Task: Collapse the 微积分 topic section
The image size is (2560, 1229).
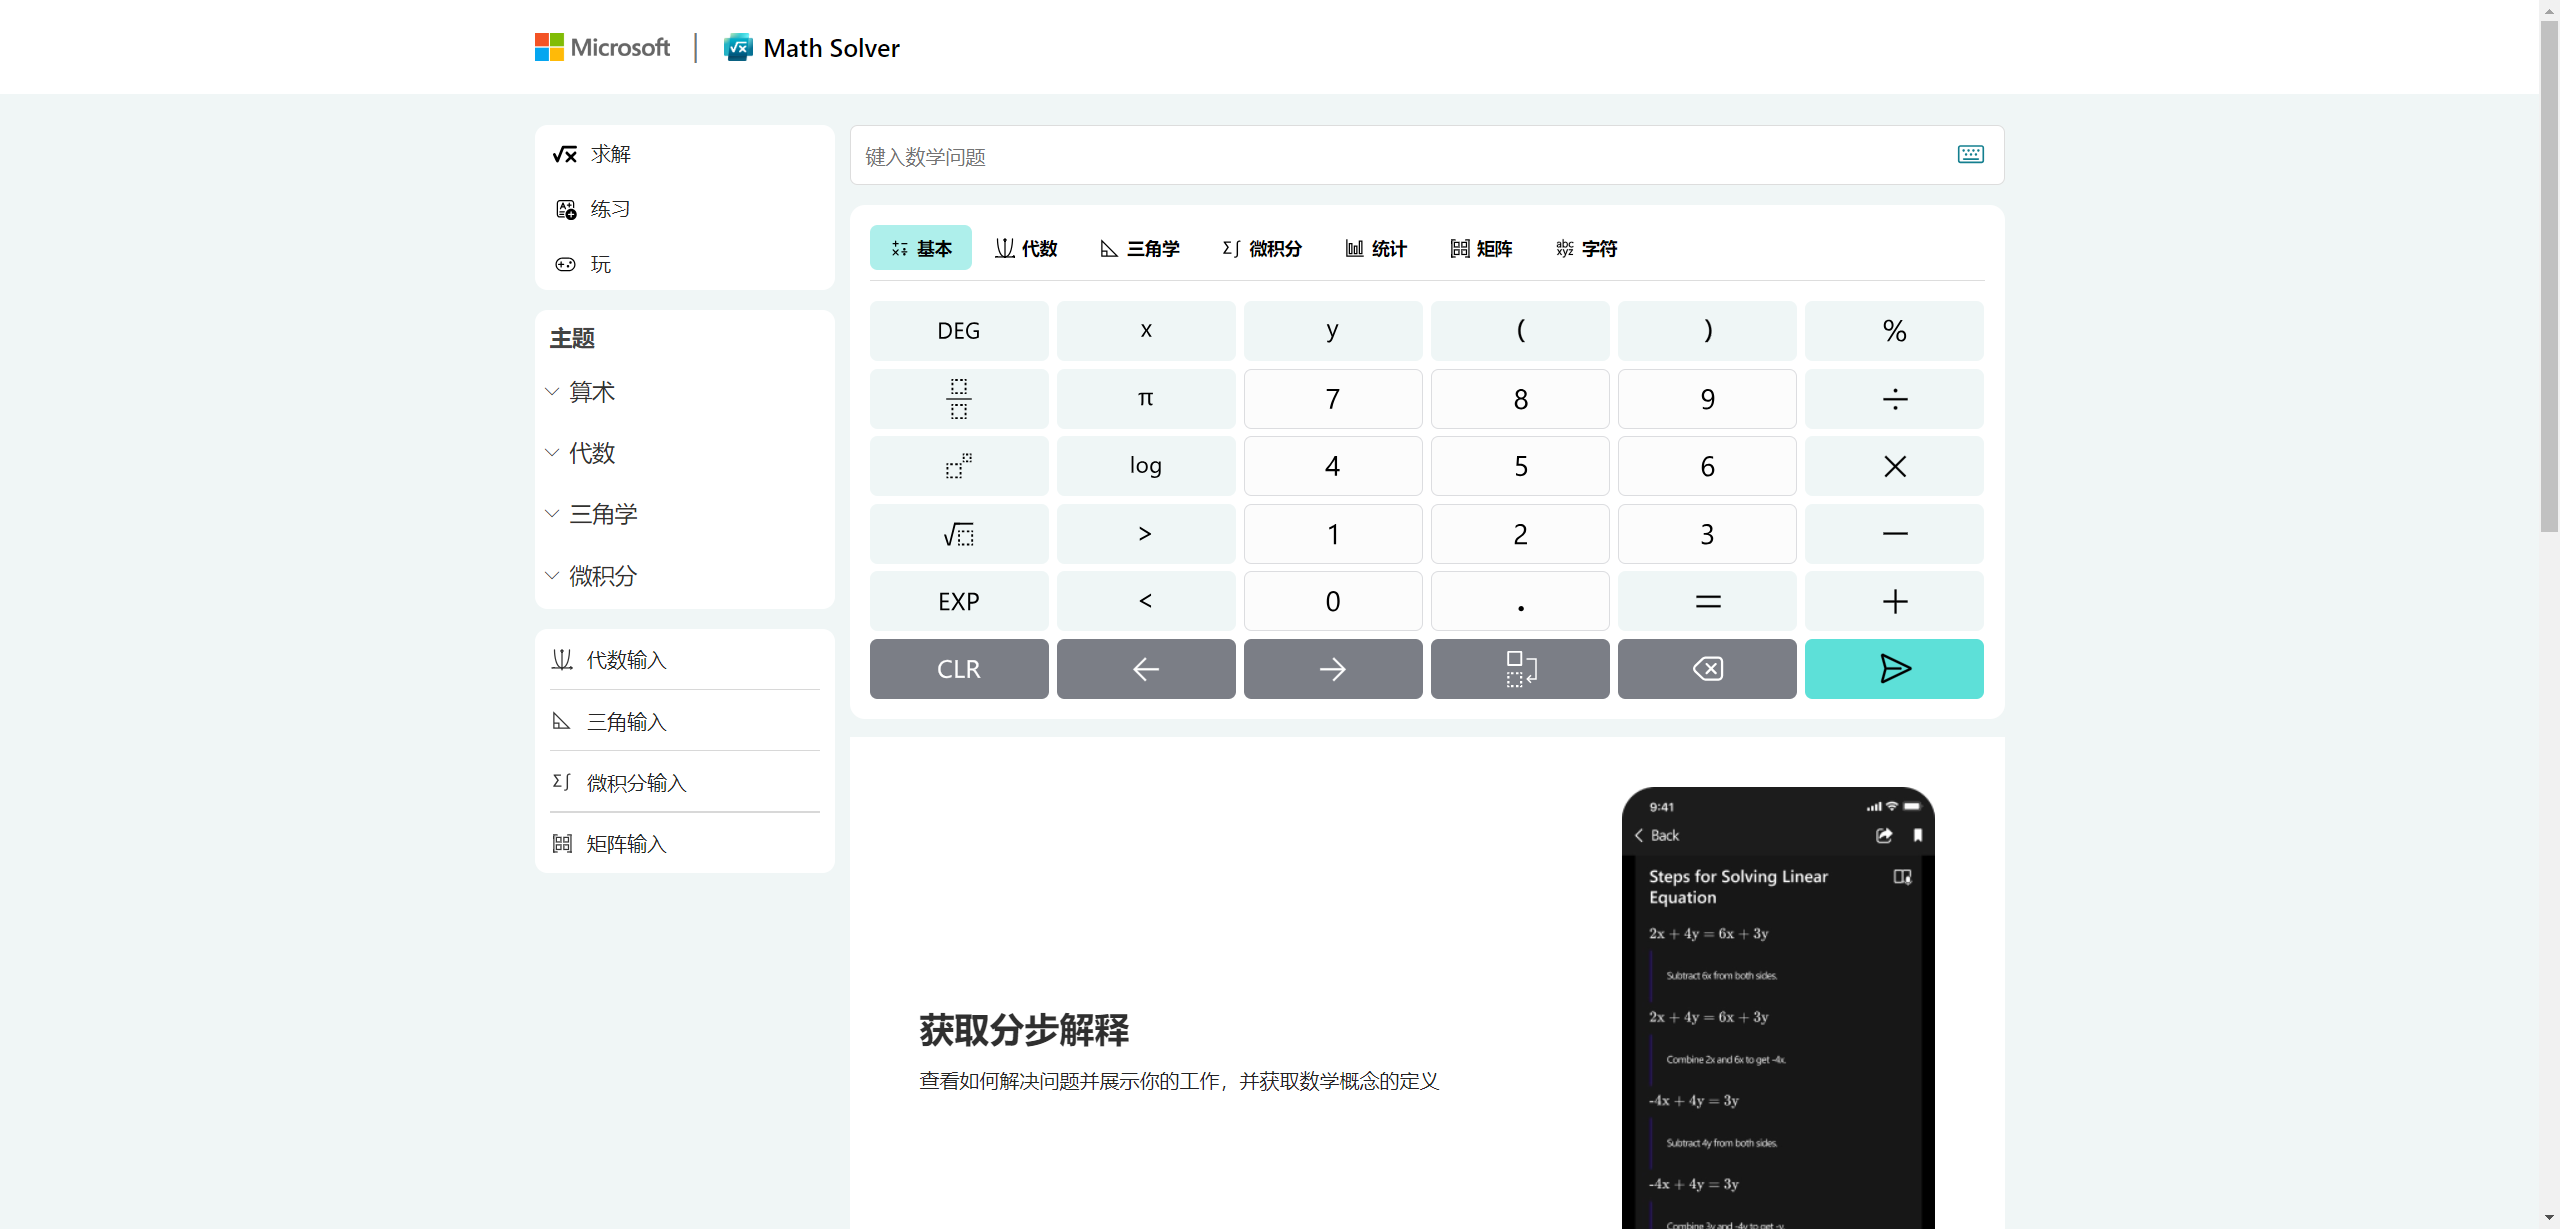Action: [x=601, y=575]
